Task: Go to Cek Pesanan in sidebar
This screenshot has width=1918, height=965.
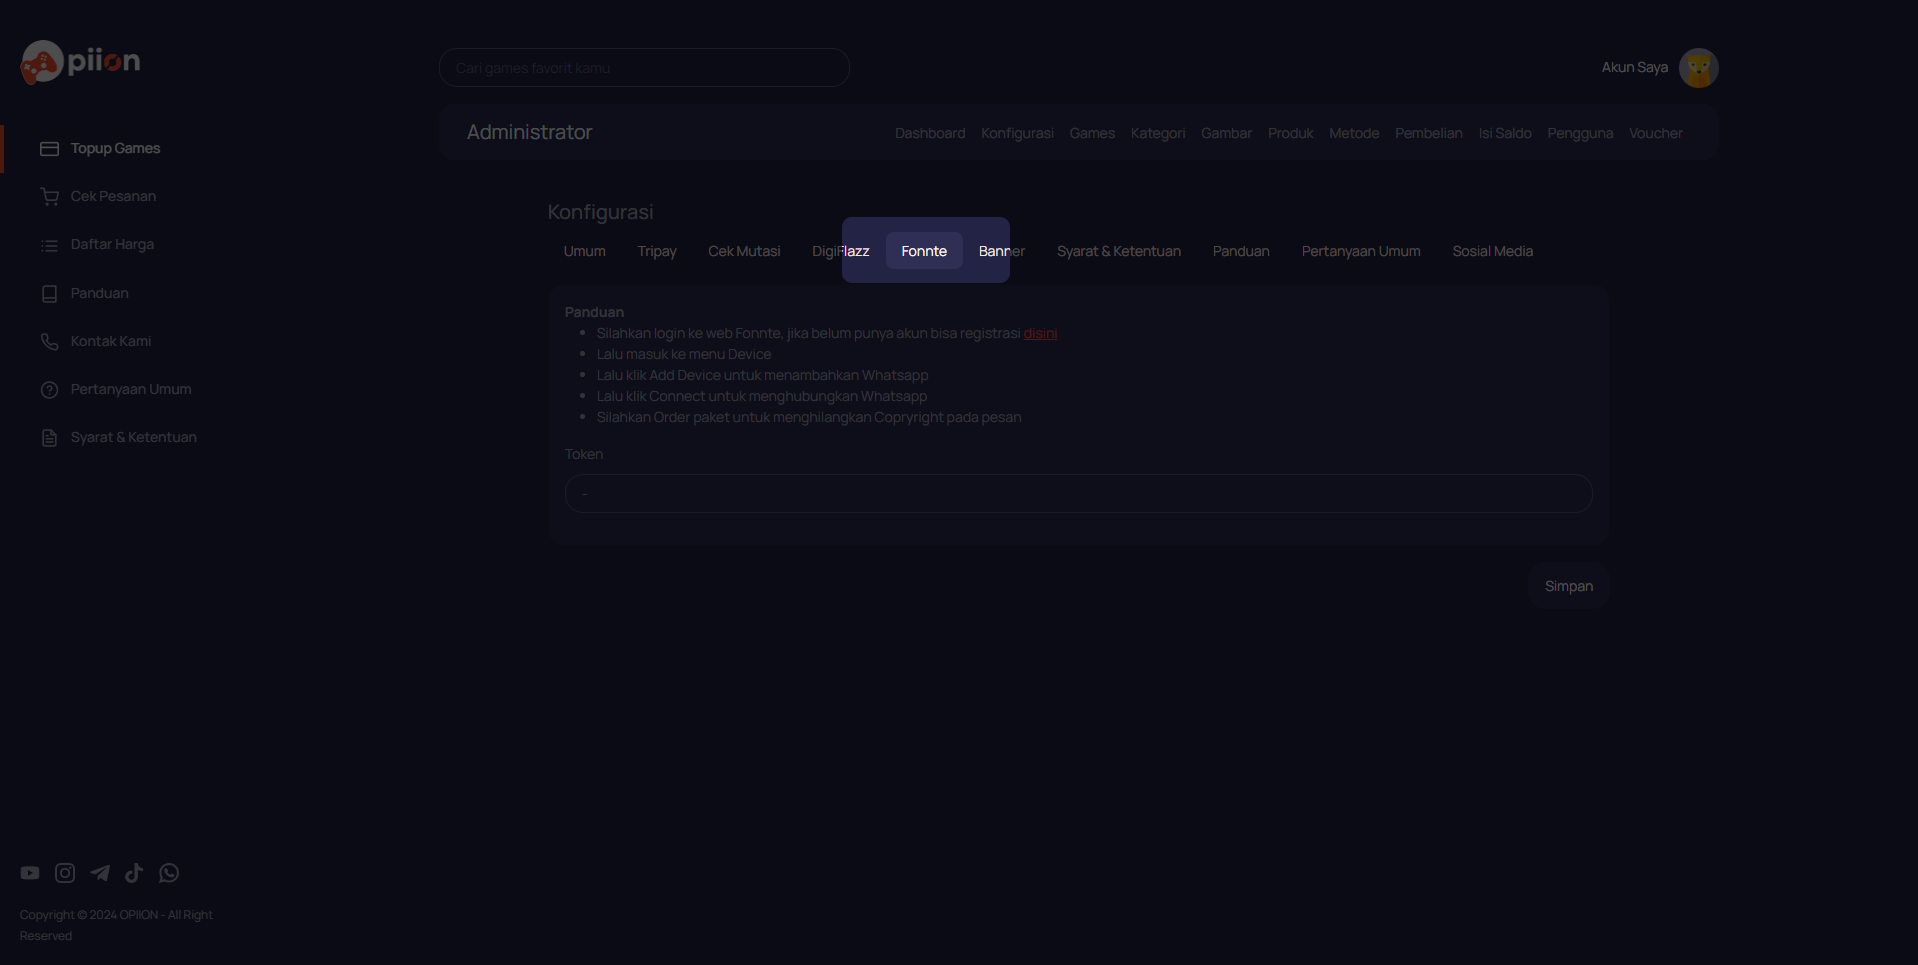Action: pyautogui.click(x=113, y=196)
